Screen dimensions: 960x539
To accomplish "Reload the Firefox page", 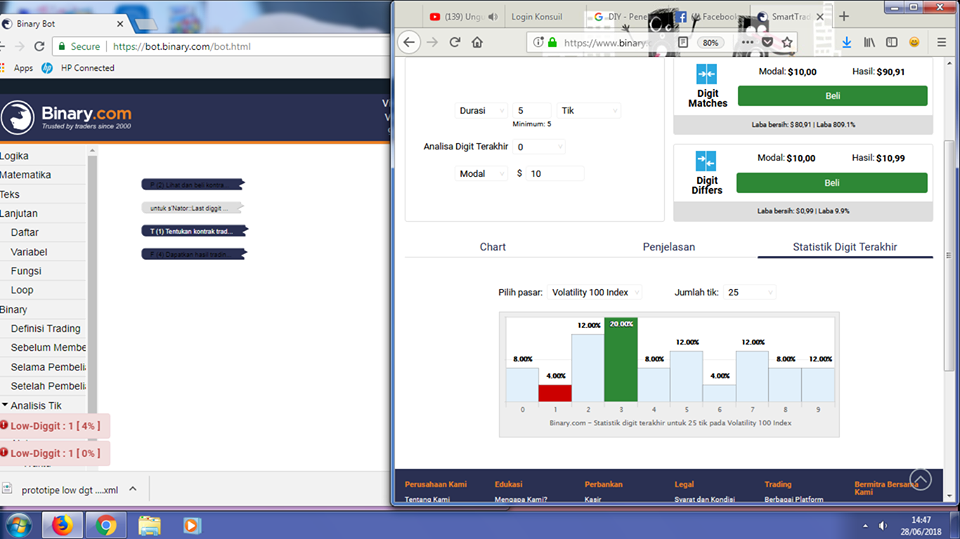I will click(x=454, y=42).
